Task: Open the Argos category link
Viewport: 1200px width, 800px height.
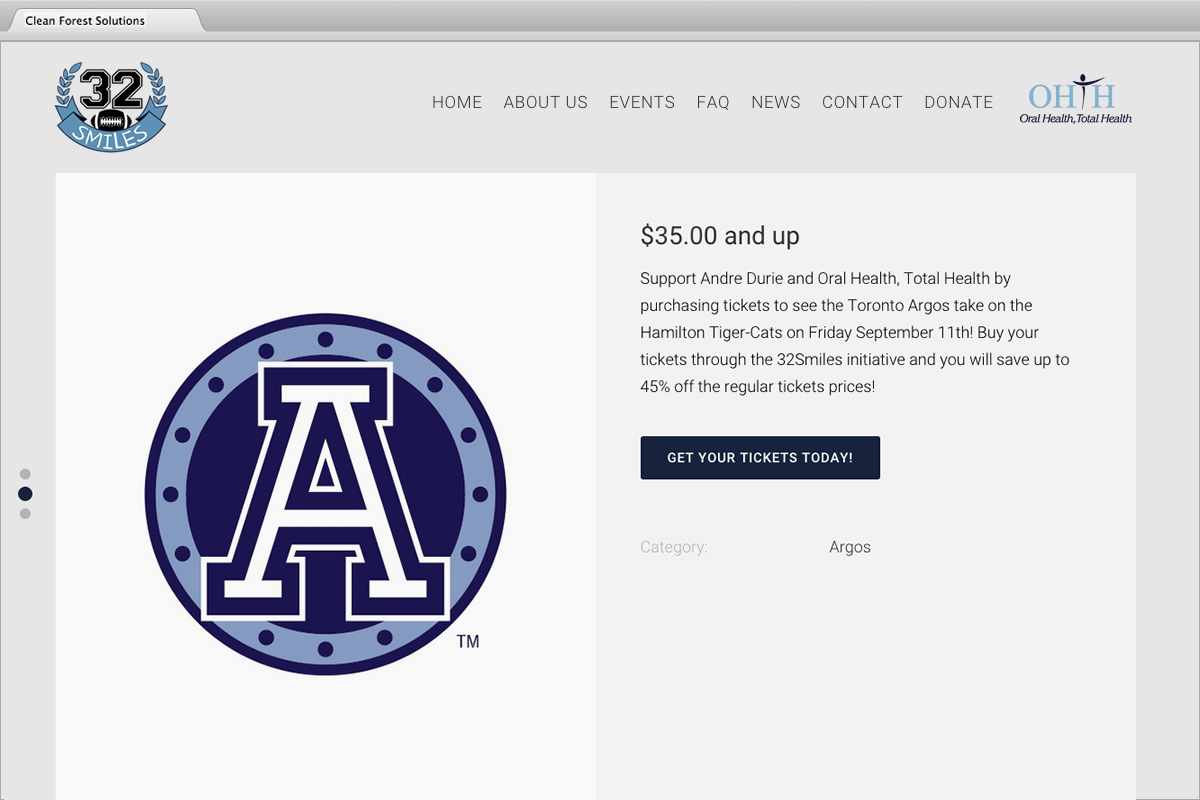Action: tap(850, 547)
